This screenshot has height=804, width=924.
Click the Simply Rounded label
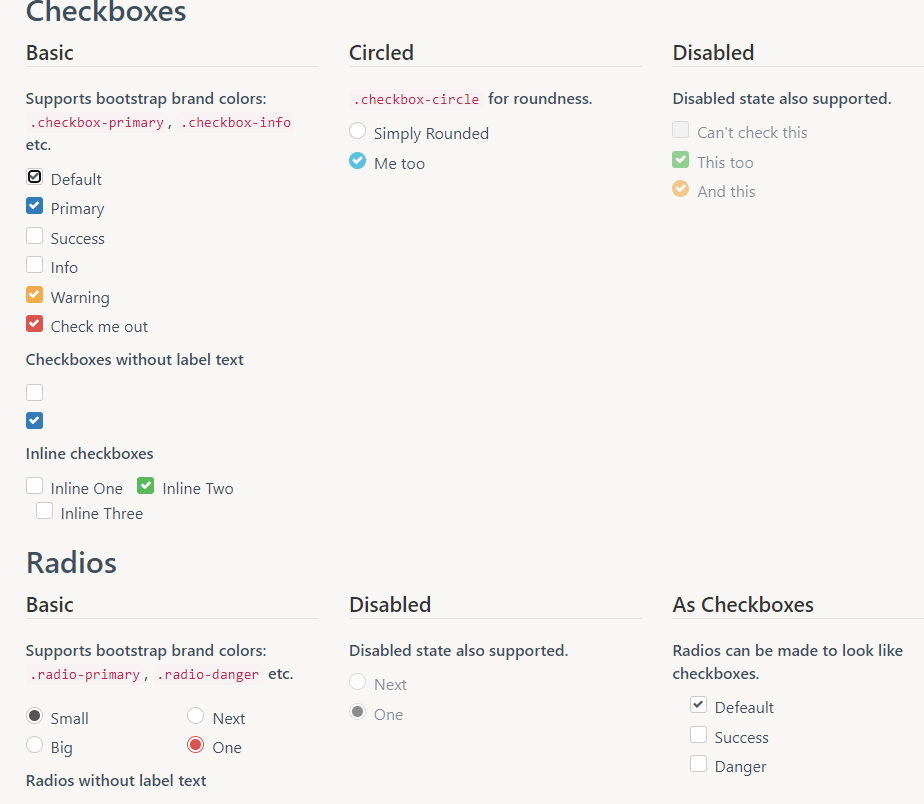pyautogui.click(x=431, y=134)
